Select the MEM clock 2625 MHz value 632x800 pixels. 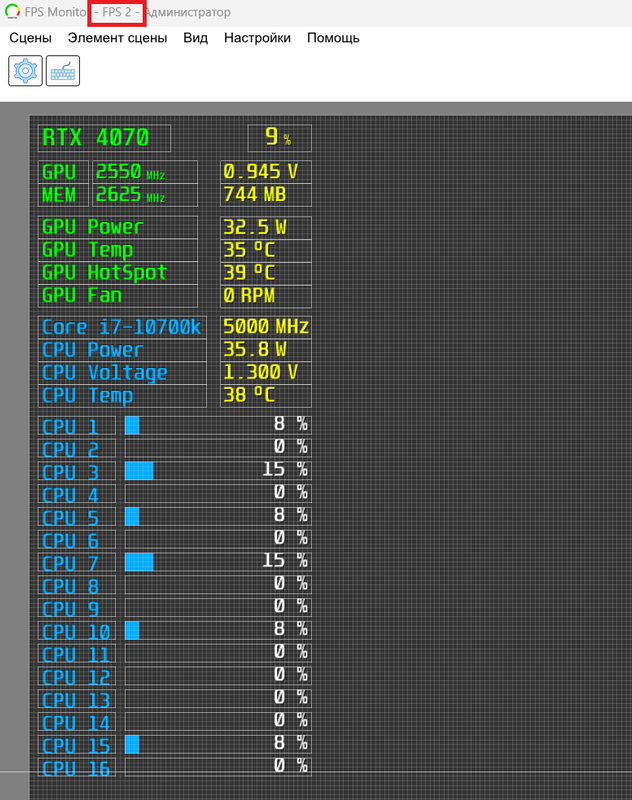(145, 195)
